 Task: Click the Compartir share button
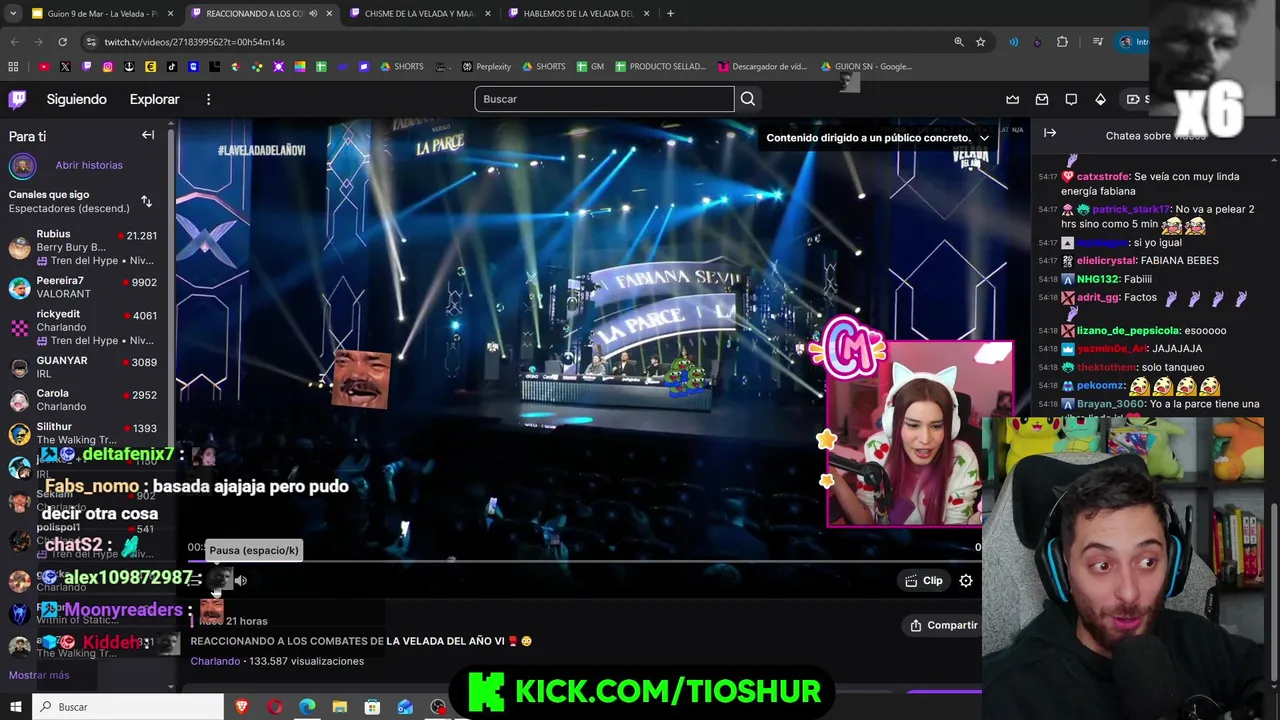943,625
